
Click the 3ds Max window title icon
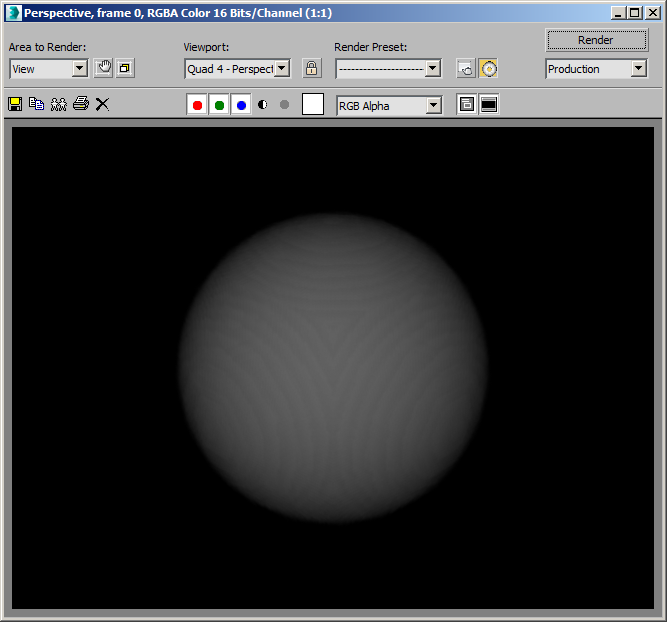(13, 13)
